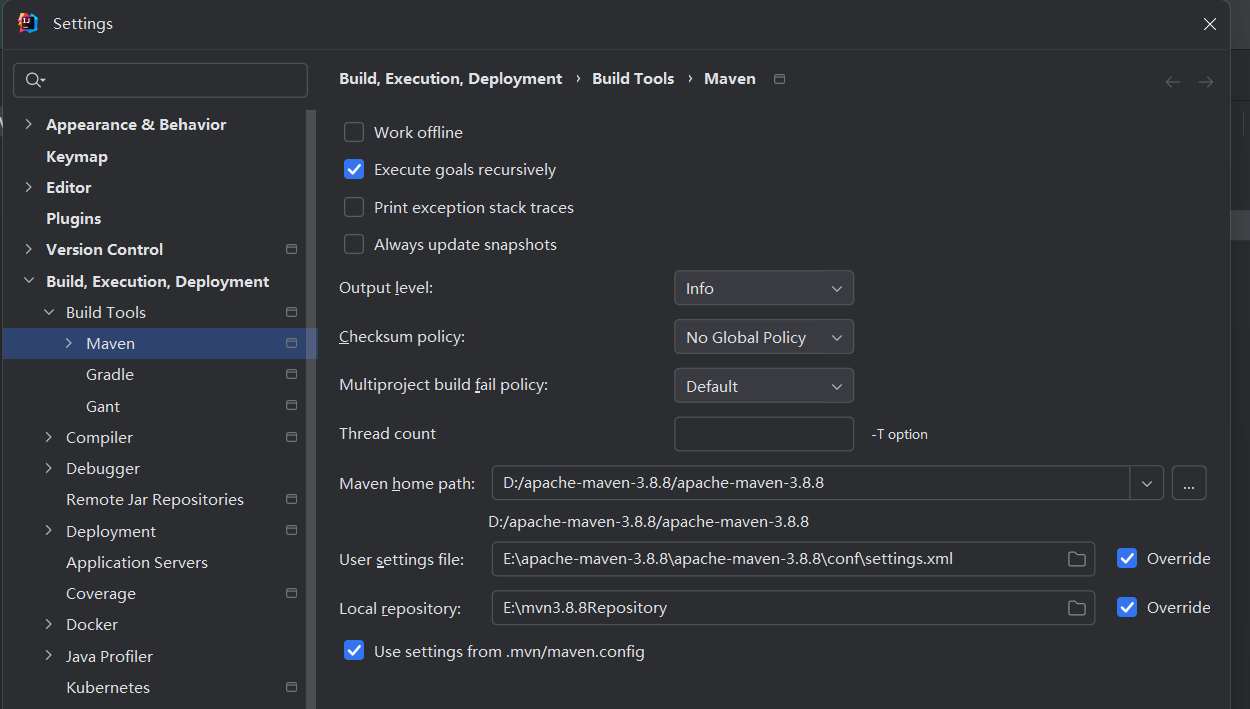The height and width of the screenshot is (709, 1250).
Task: Click project-level icon on Build Tools row
Action: [x=291, y=312]
